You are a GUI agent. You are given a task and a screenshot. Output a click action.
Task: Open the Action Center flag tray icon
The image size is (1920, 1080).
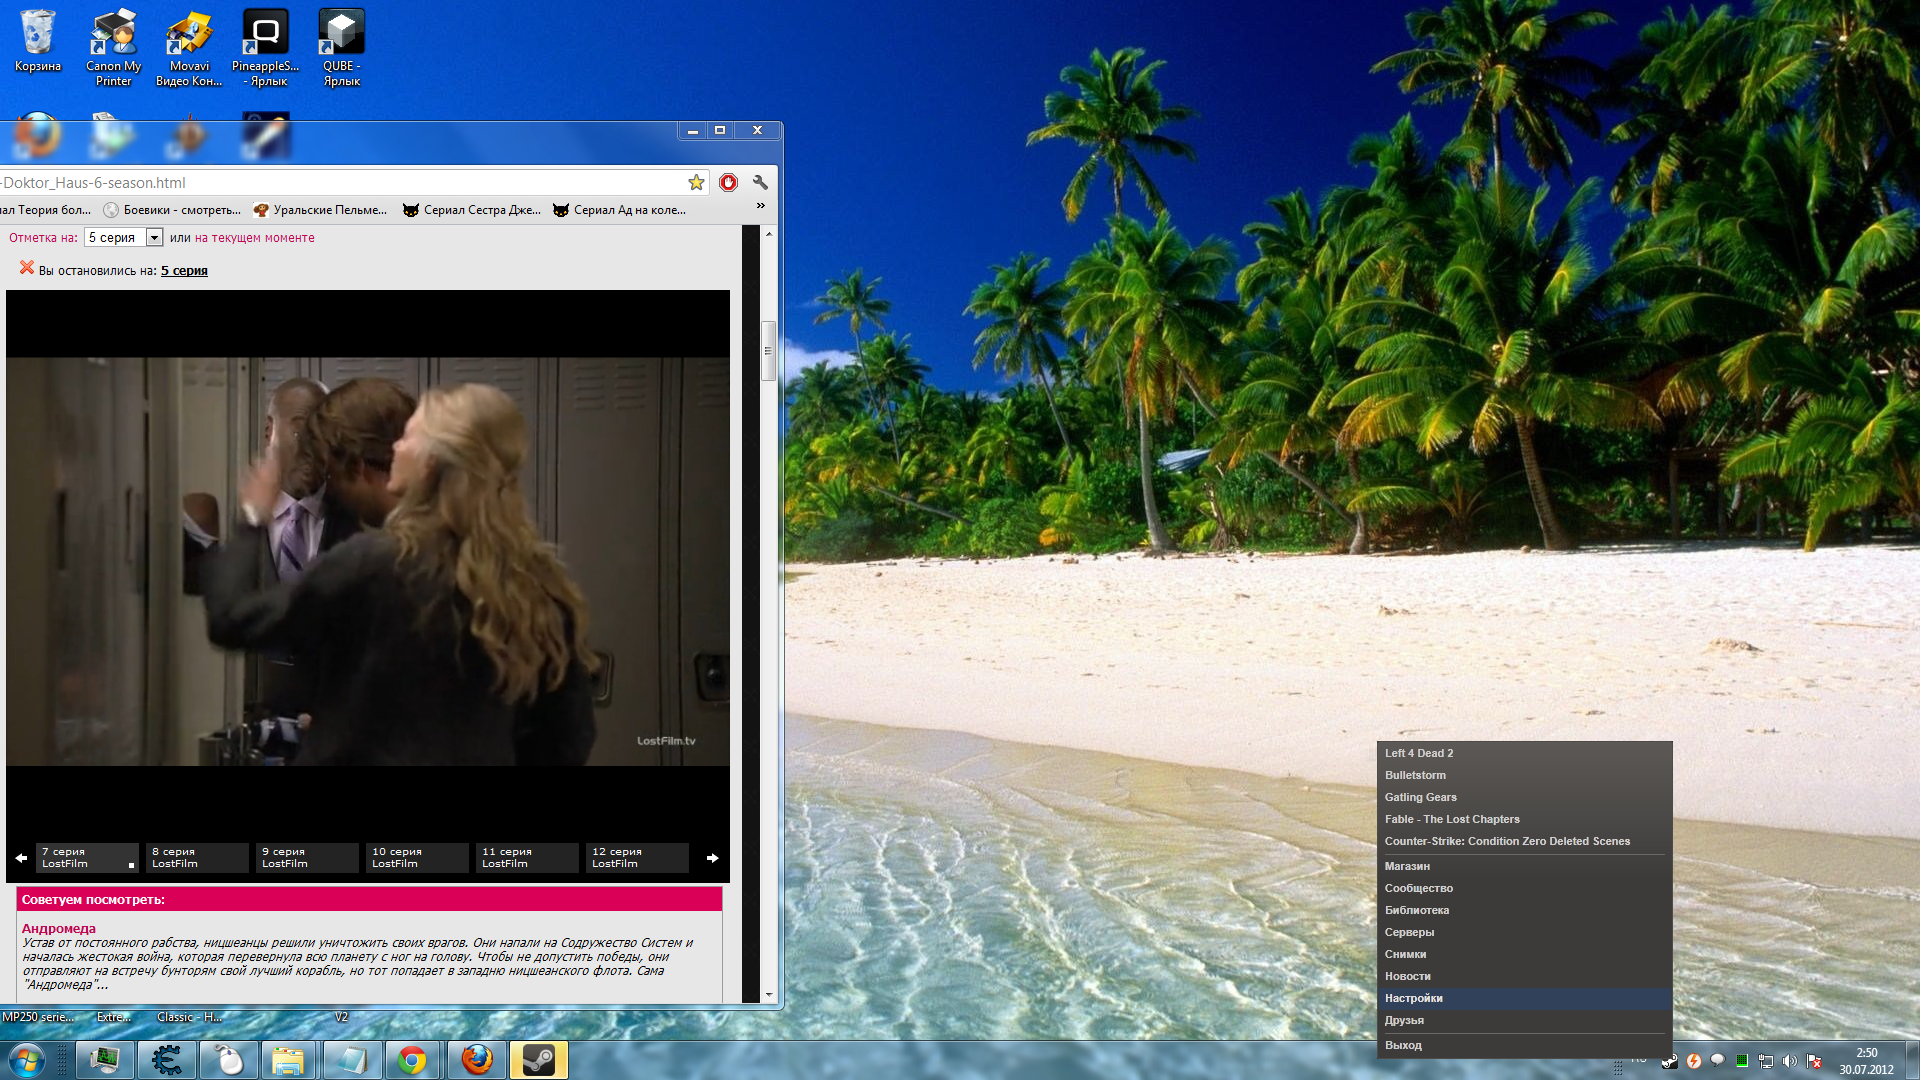click(x=1814, y=1062)
